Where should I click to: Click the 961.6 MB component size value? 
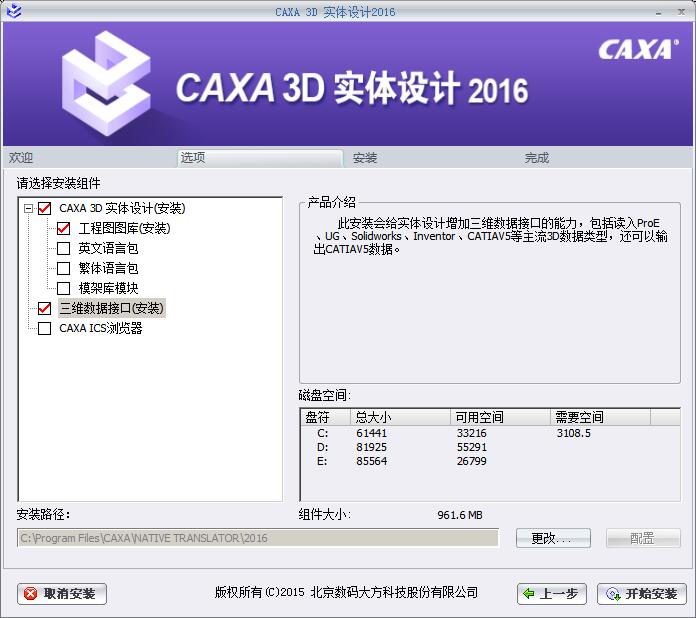(x=460, y=515)
